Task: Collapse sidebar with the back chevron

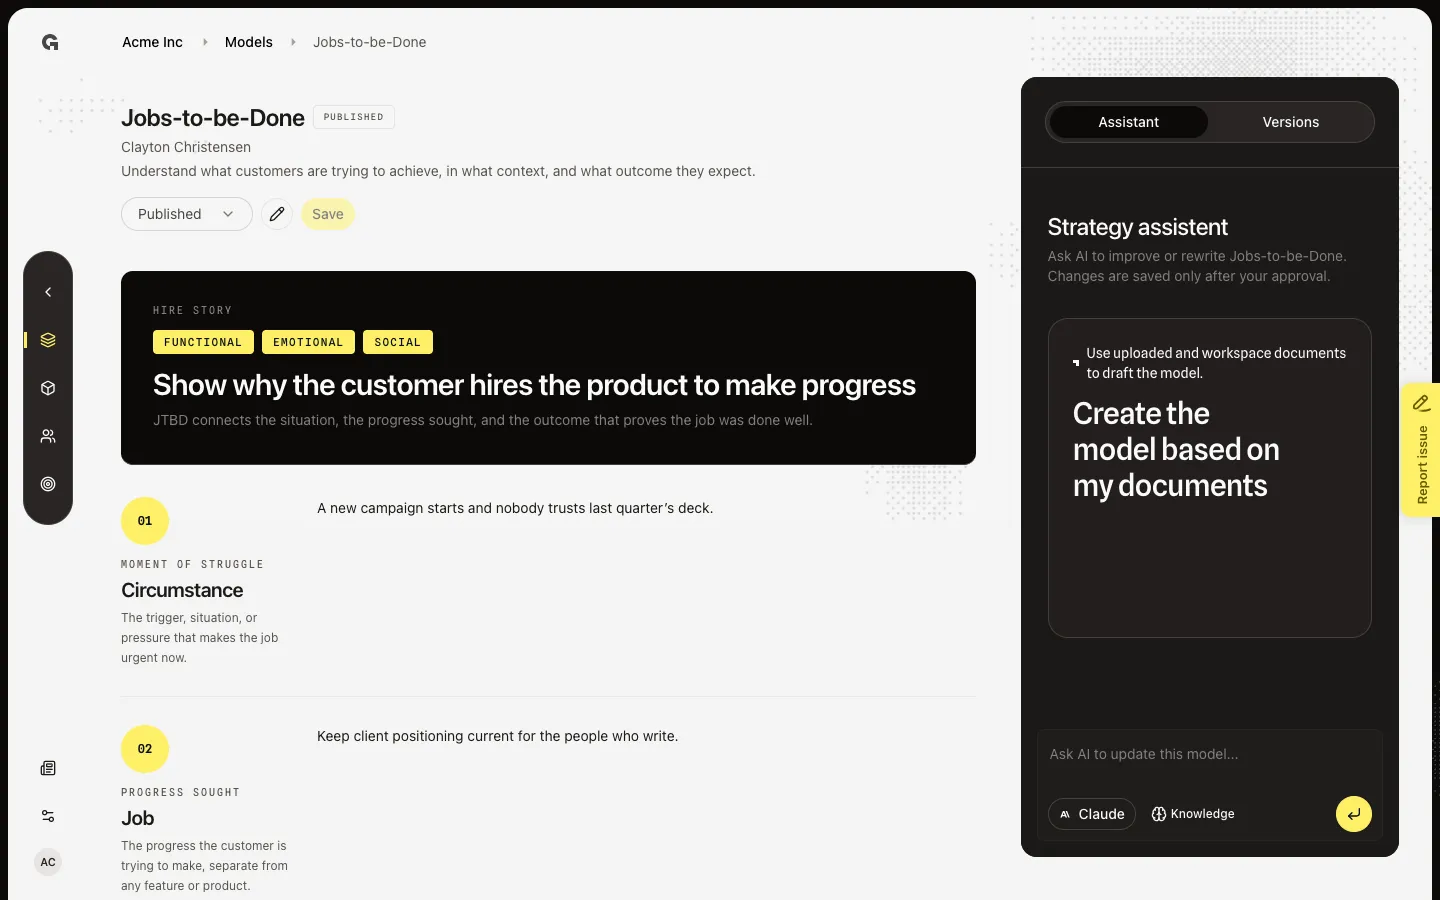Action: pyautogui.click(x=48, y=292)
